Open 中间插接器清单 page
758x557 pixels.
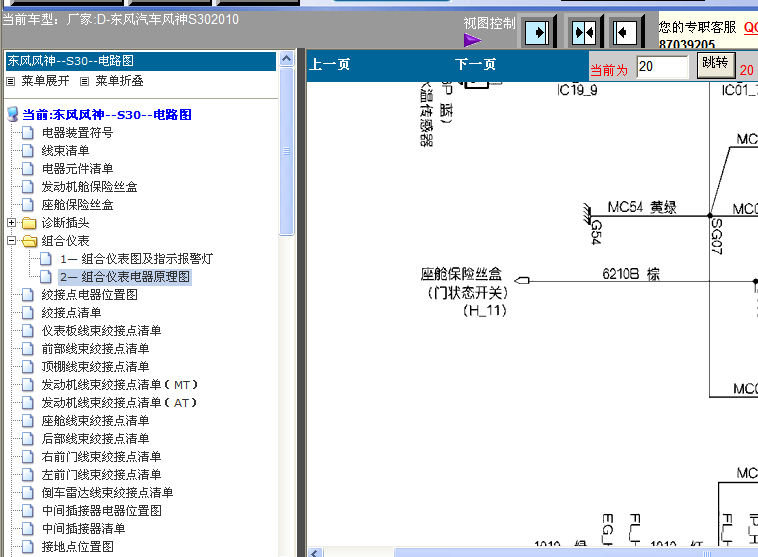pyautogui.click(x=83, y=528)
